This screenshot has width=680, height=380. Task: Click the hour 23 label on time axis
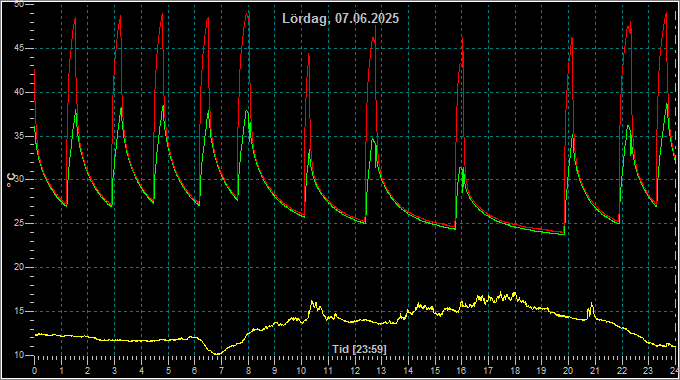point(648,371)
